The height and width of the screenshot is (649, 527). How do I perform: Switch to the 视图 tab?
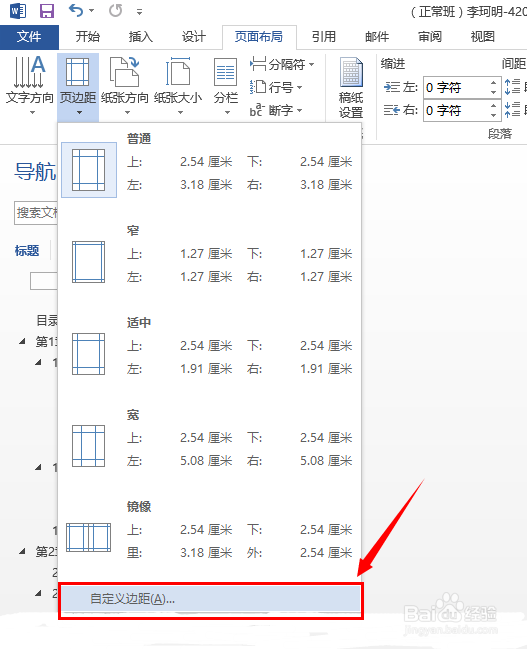click(x=483, y=37)
